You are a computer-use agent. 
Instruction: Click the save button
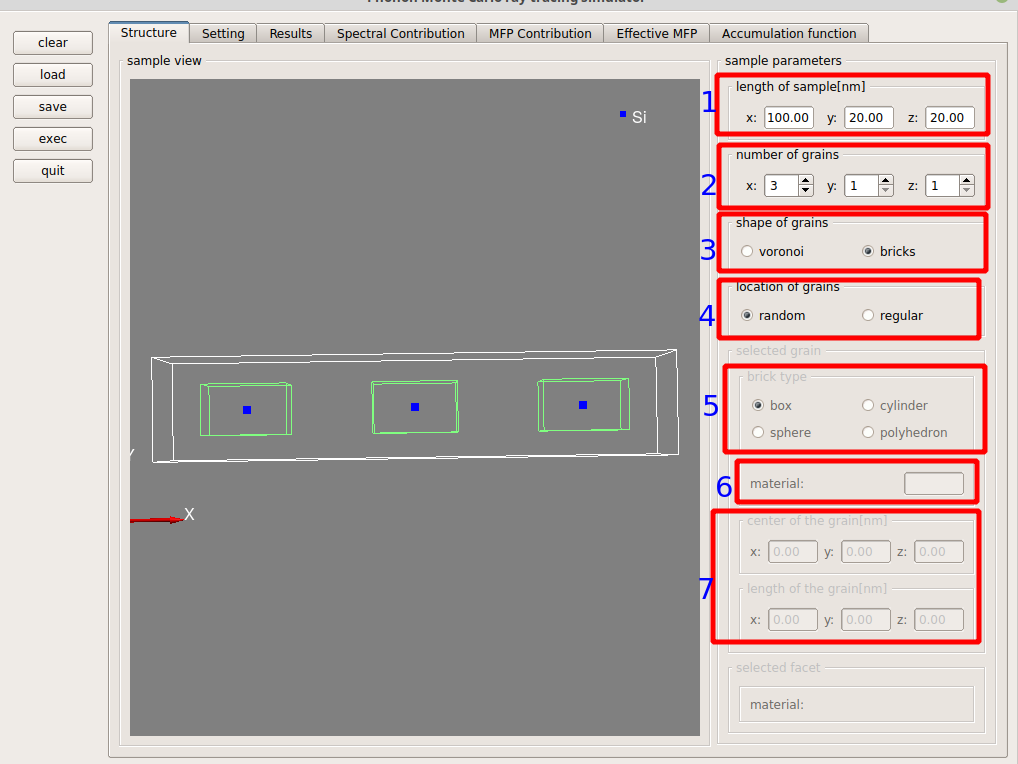pyautogui.click(x=53, y=106)
